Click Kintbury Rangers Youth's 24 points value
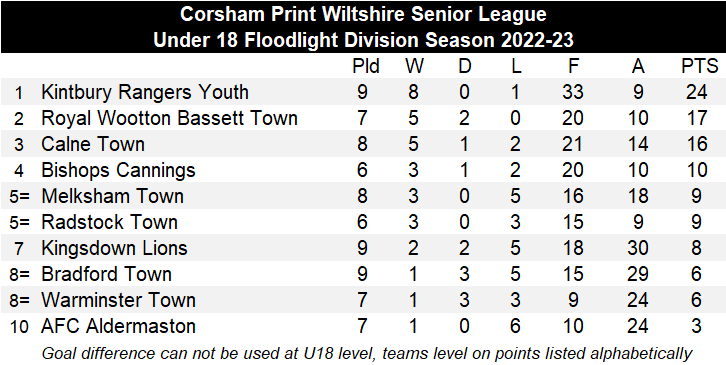Viewport: 726px width, 365px height. 697,92
